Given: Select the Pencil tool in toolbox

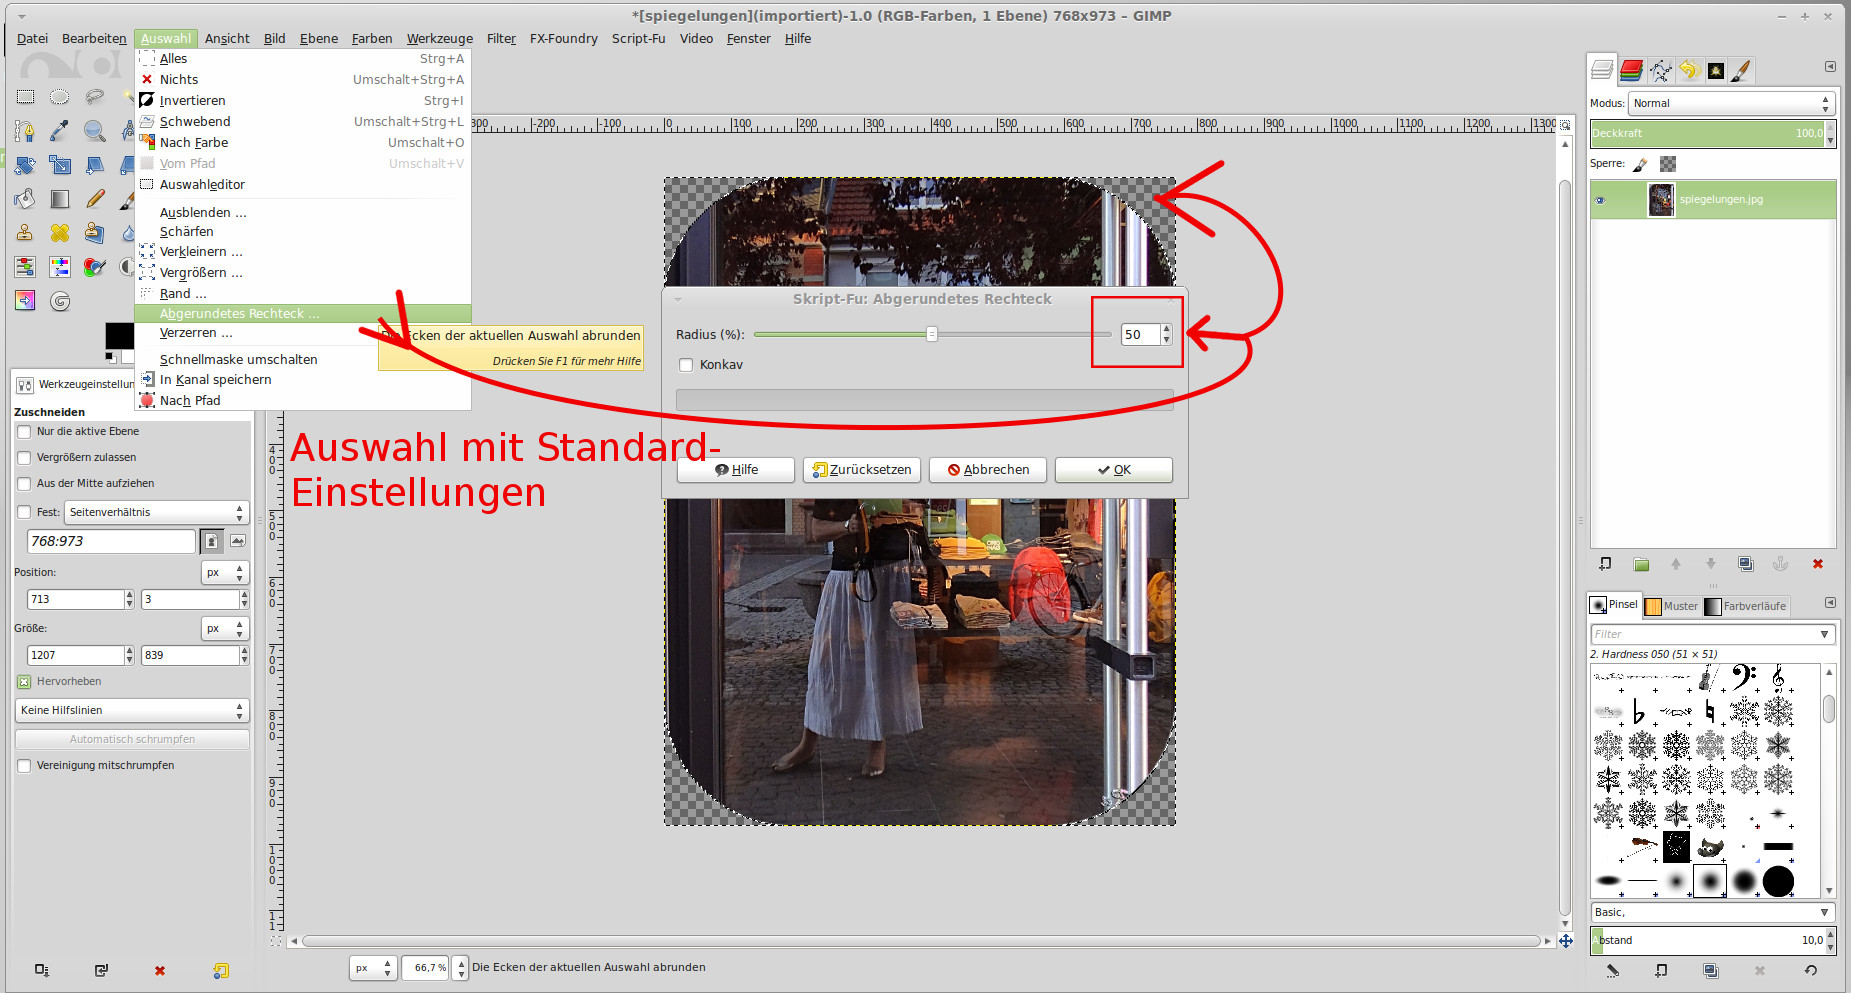Looking at the screenshot, I should pos(95,199).
